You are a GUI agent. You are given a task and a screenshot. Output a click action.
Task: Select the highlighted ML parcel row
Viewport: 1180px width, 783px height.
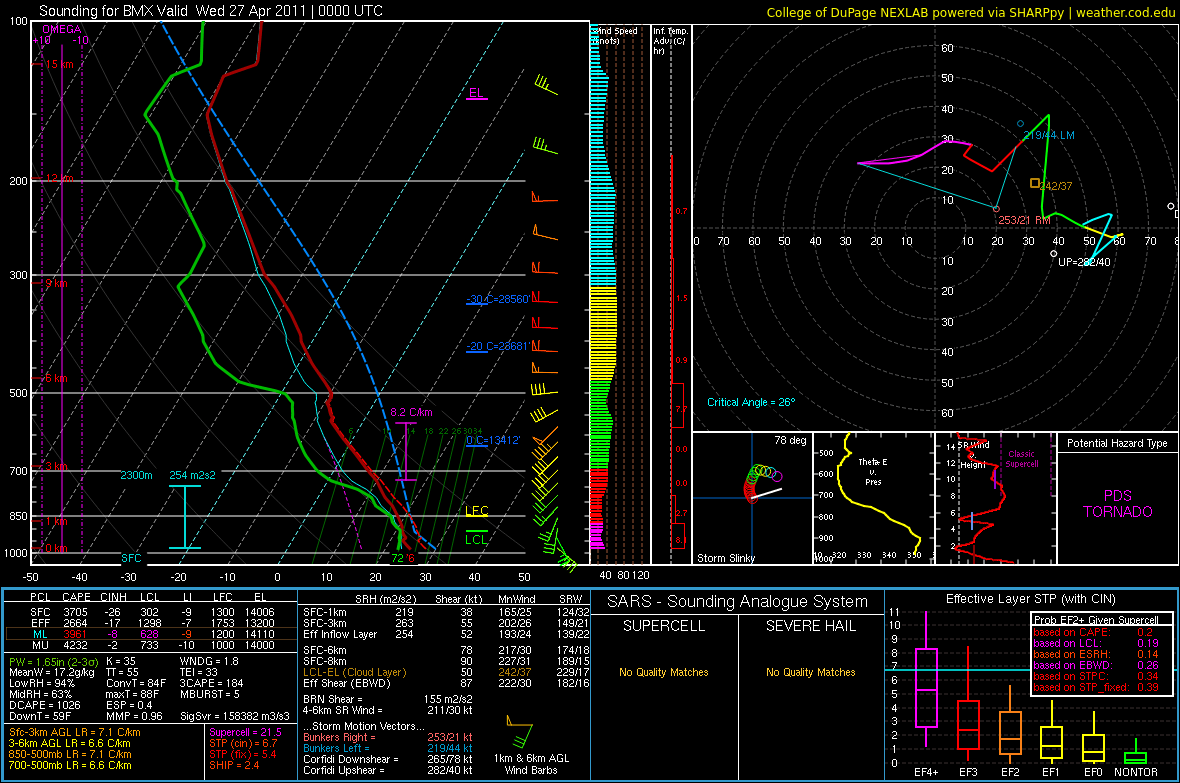150,634
